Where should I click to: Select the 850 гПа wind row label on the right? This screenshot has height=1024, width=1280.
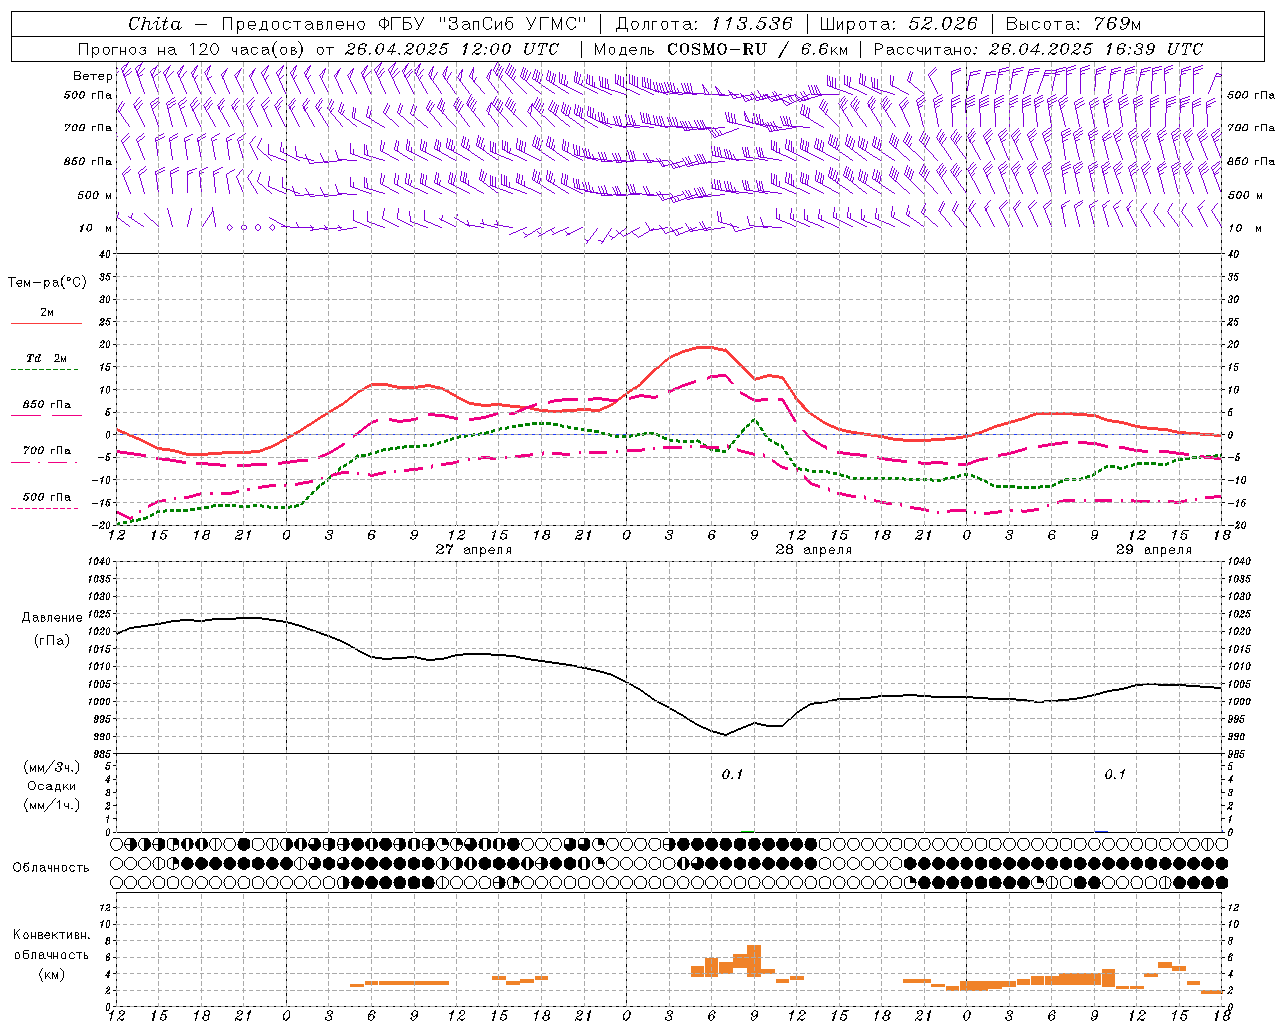(1251, 161)
